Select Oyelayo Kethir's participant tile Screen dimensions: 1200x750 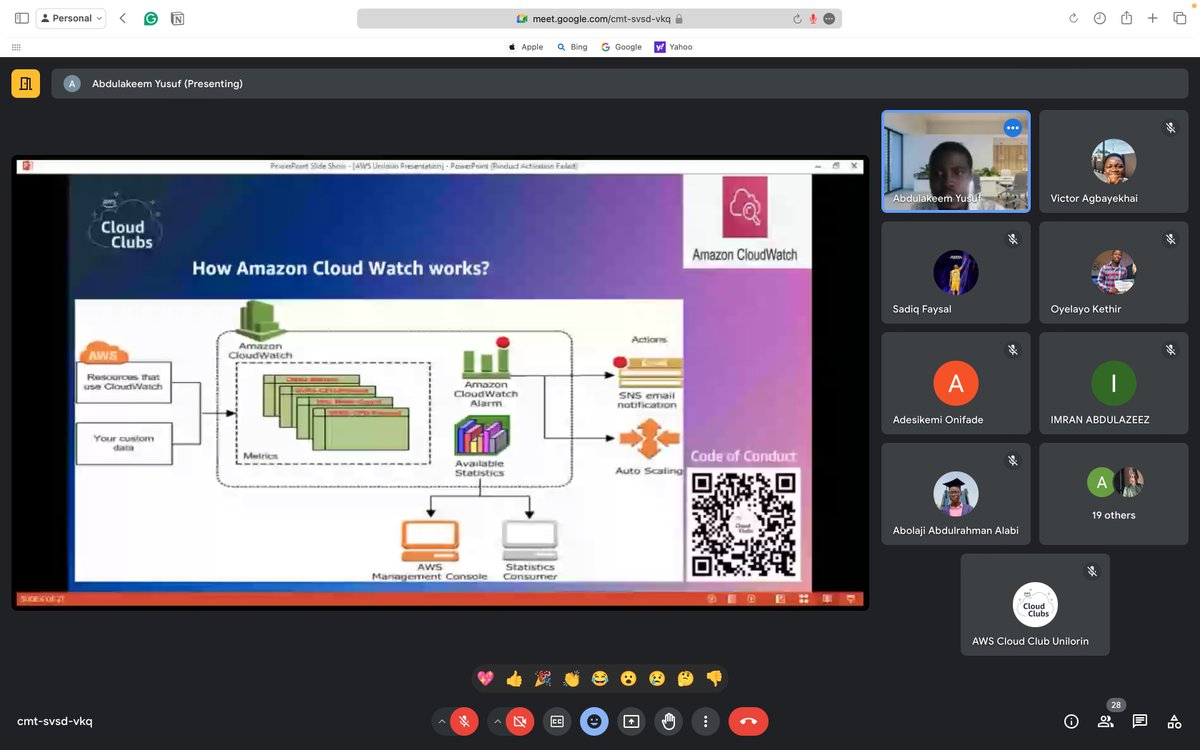1113,272
